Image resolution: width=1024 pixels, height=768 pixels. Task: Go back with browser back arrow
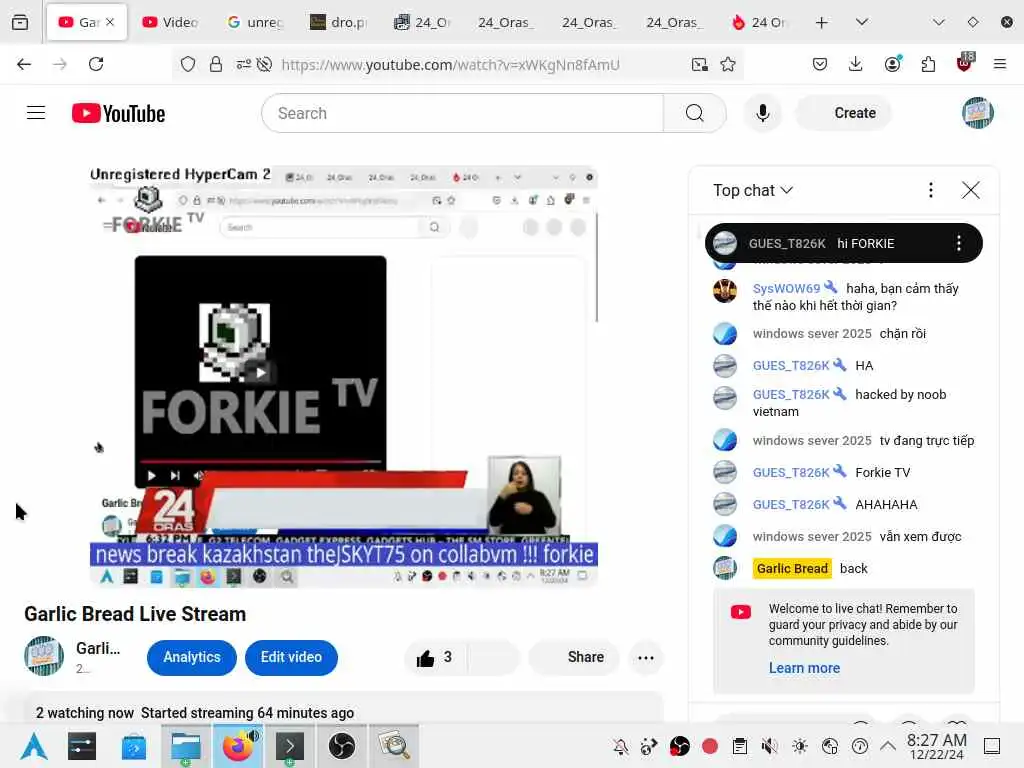(24, 64)
